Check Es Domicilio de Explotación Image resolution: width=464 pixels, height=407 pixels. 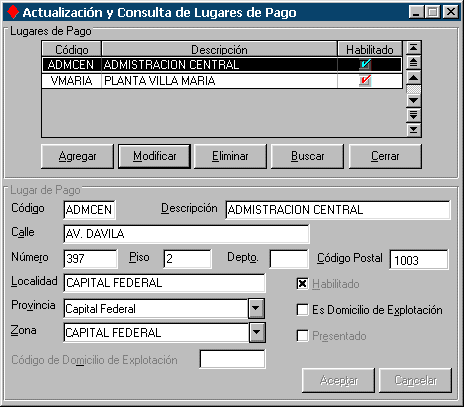(x=302, y=310)
